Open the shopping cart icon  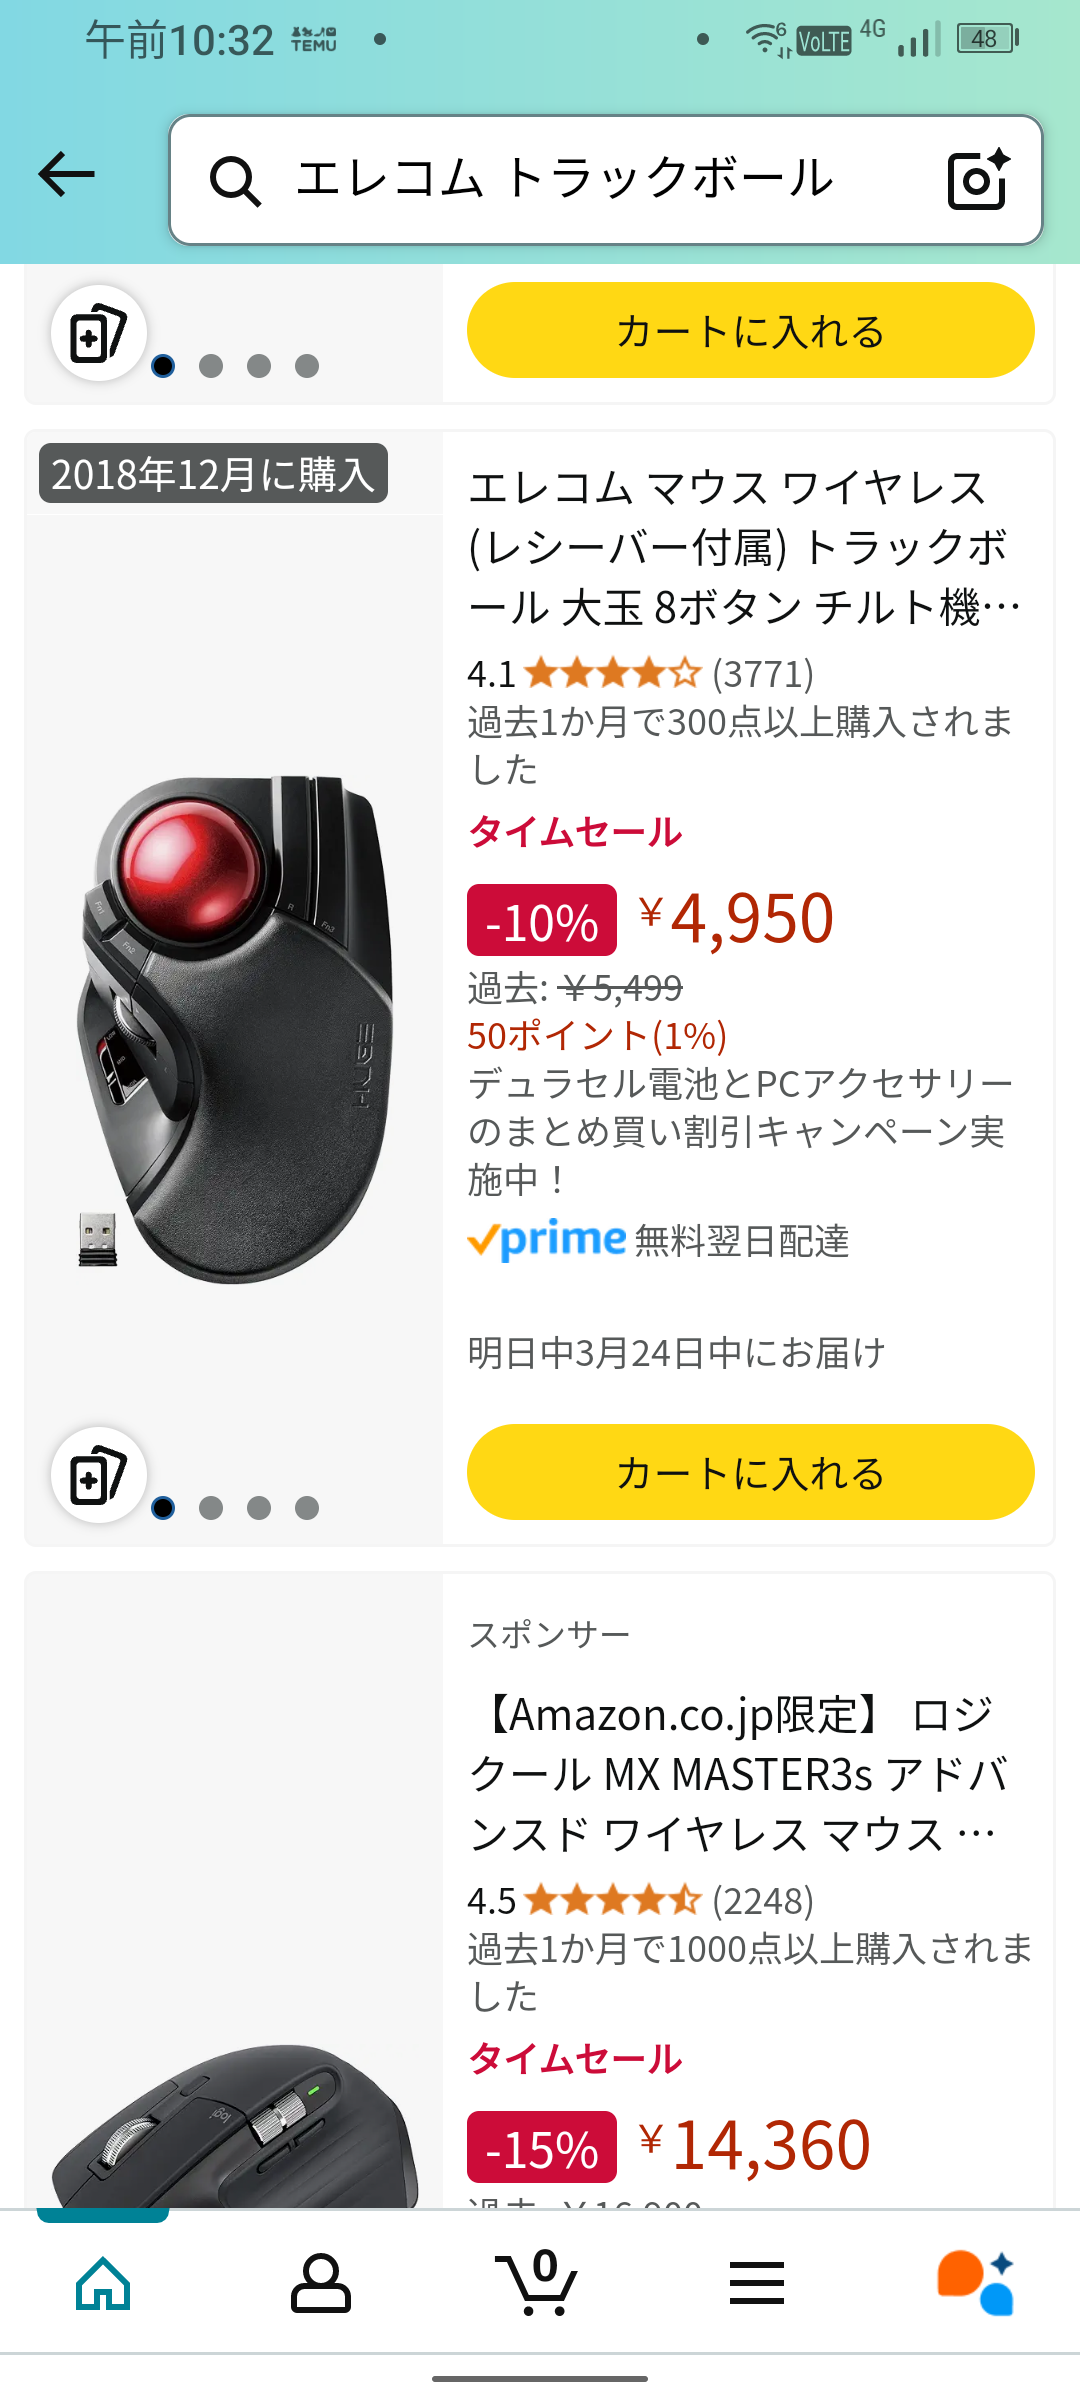[x=537, y=2282]
